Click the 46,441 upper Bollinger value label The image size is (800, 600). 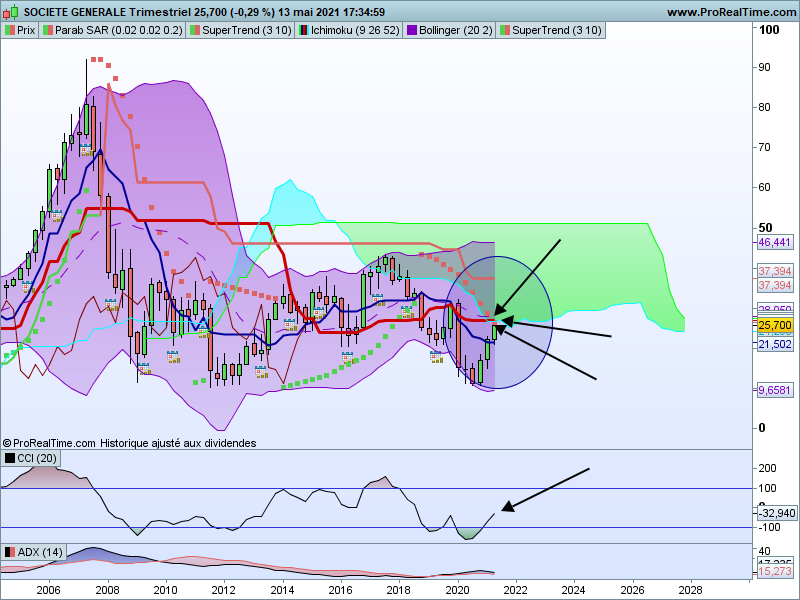point(774,242)
